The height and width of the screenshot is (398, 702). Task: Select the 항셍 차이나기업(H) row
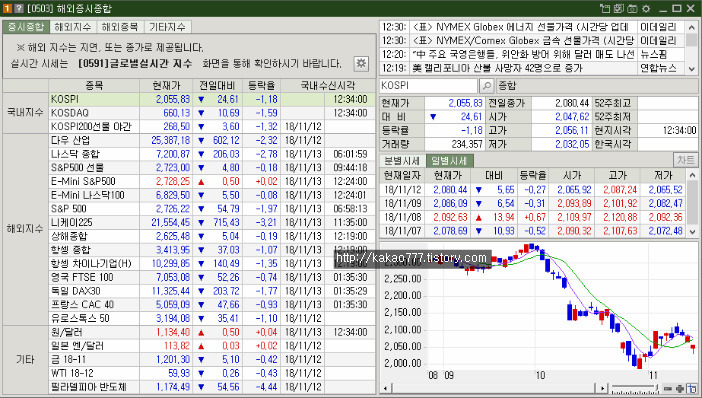212,264
